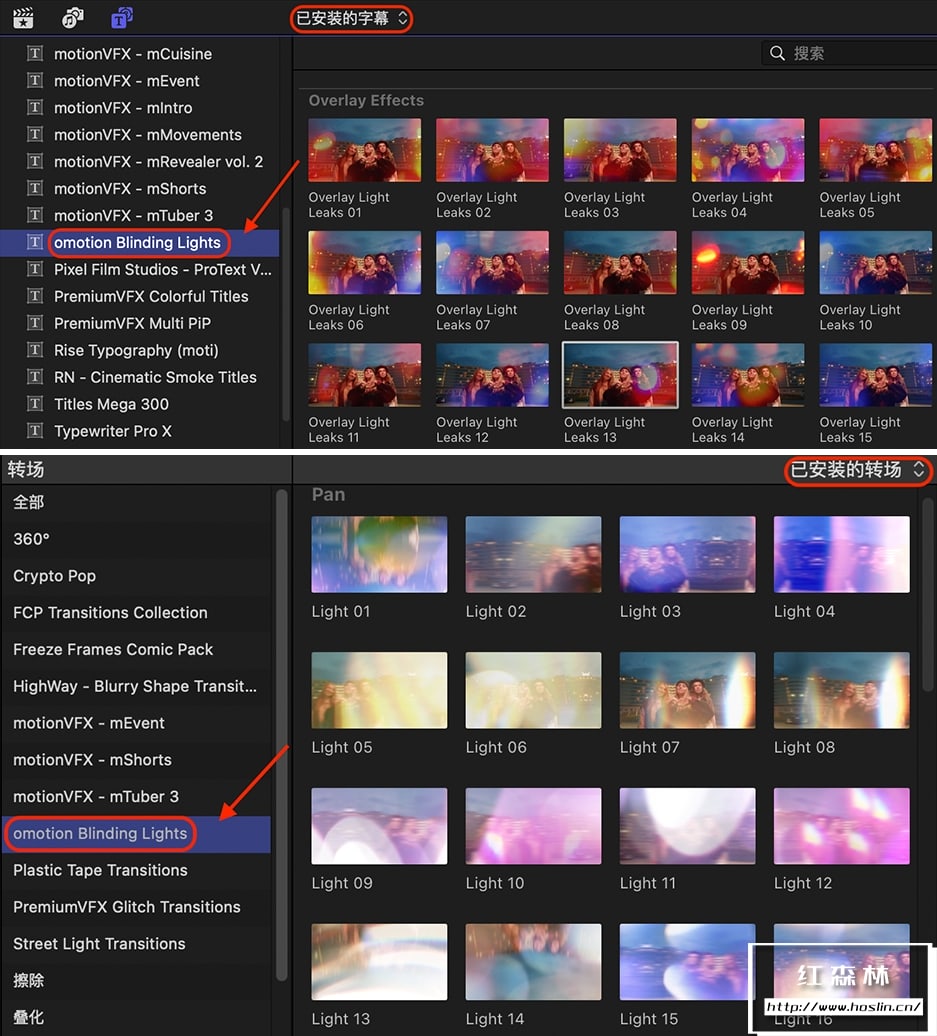This screenshot has width=937, height=1036.
Task: Select the 360° transitions category
Action: pyautogui.click(x=135, y=539)
